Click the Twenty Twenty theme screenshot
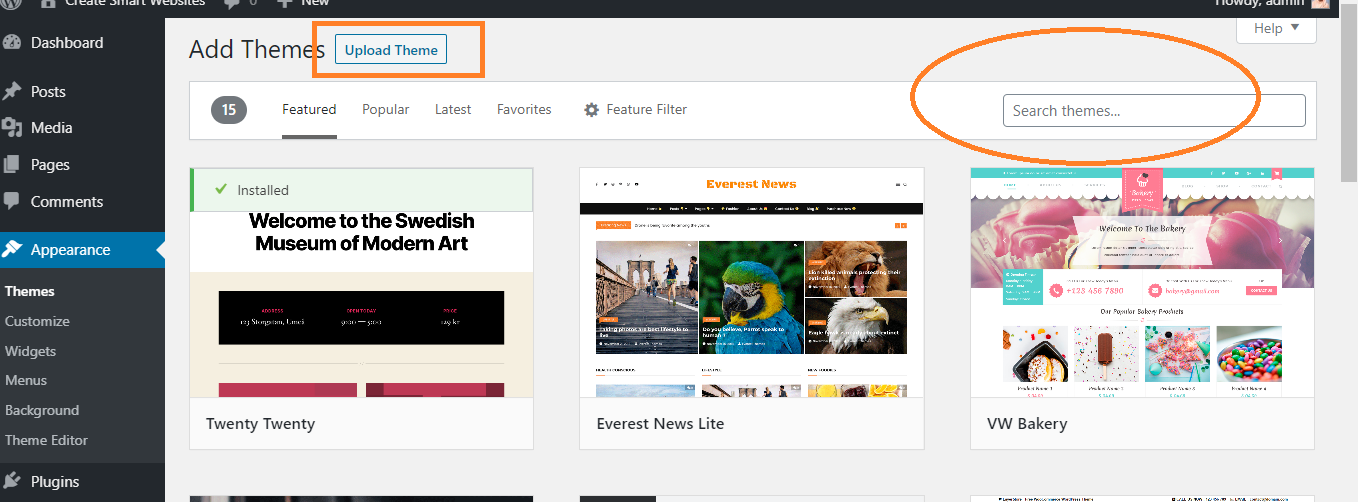The image size is (1358, 502). pos(361,283)
